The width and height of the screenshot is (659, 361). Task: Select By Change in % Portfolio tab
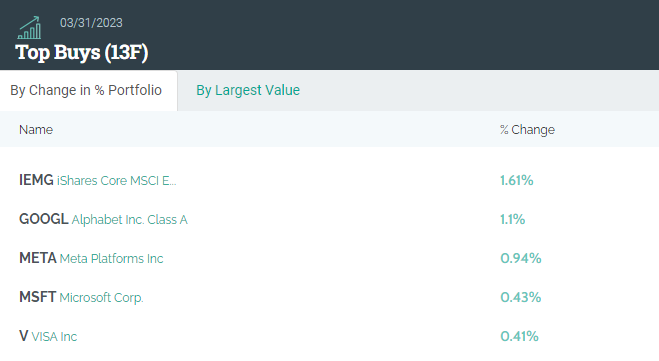point(86,90)
